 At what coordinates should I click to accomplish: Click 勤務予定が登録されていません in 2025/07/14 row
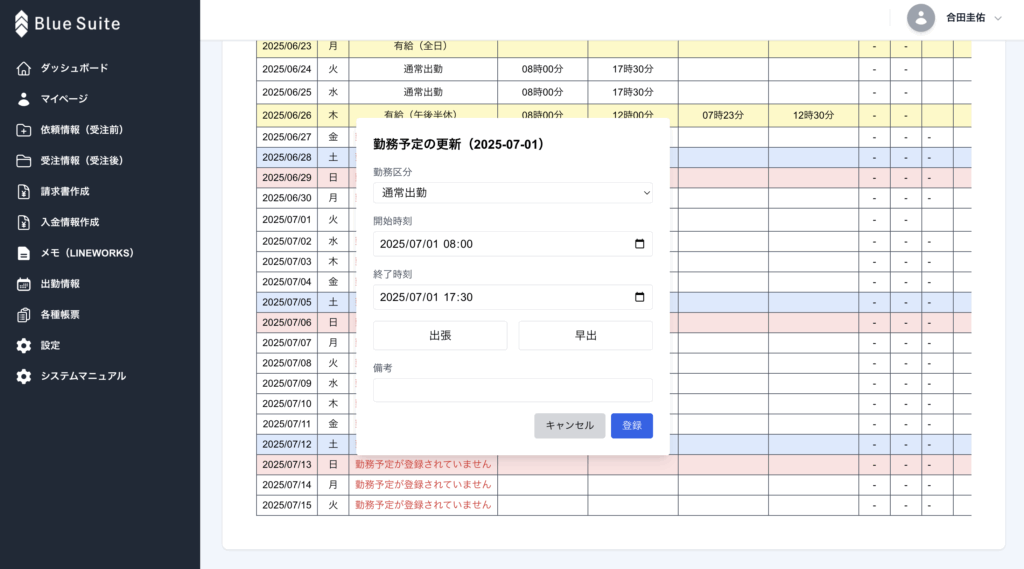pos(423,485)
